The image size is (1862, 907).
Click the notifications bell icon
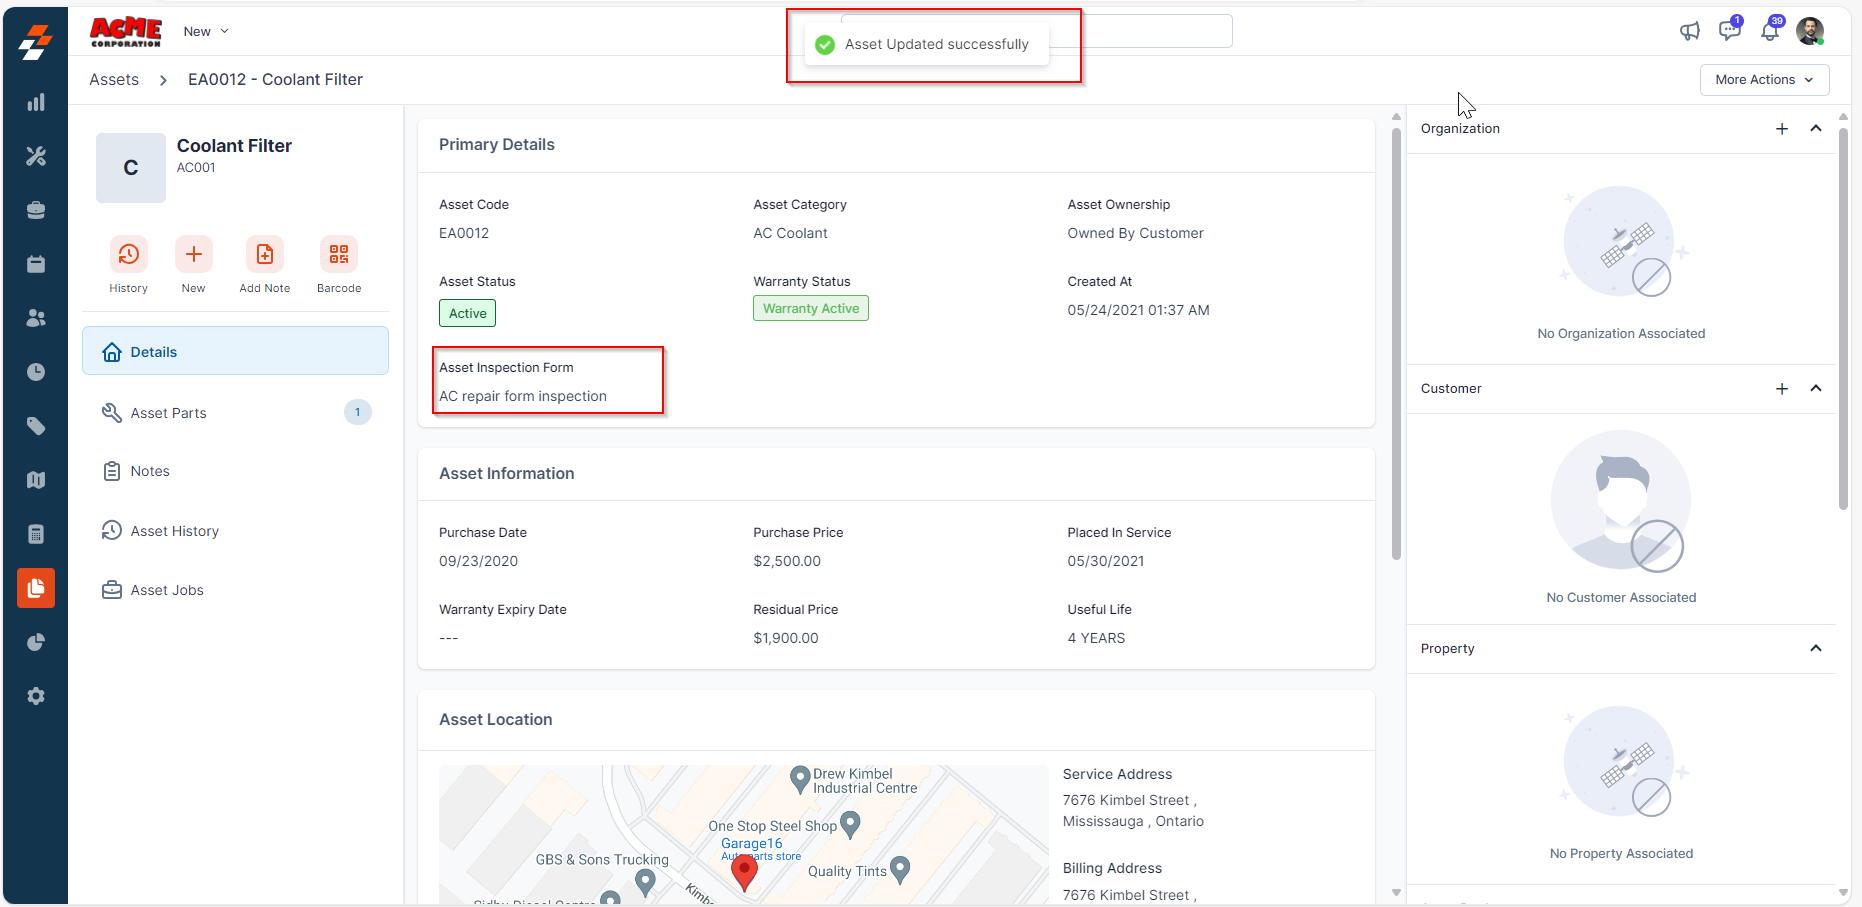click(x=1770, y=31)
